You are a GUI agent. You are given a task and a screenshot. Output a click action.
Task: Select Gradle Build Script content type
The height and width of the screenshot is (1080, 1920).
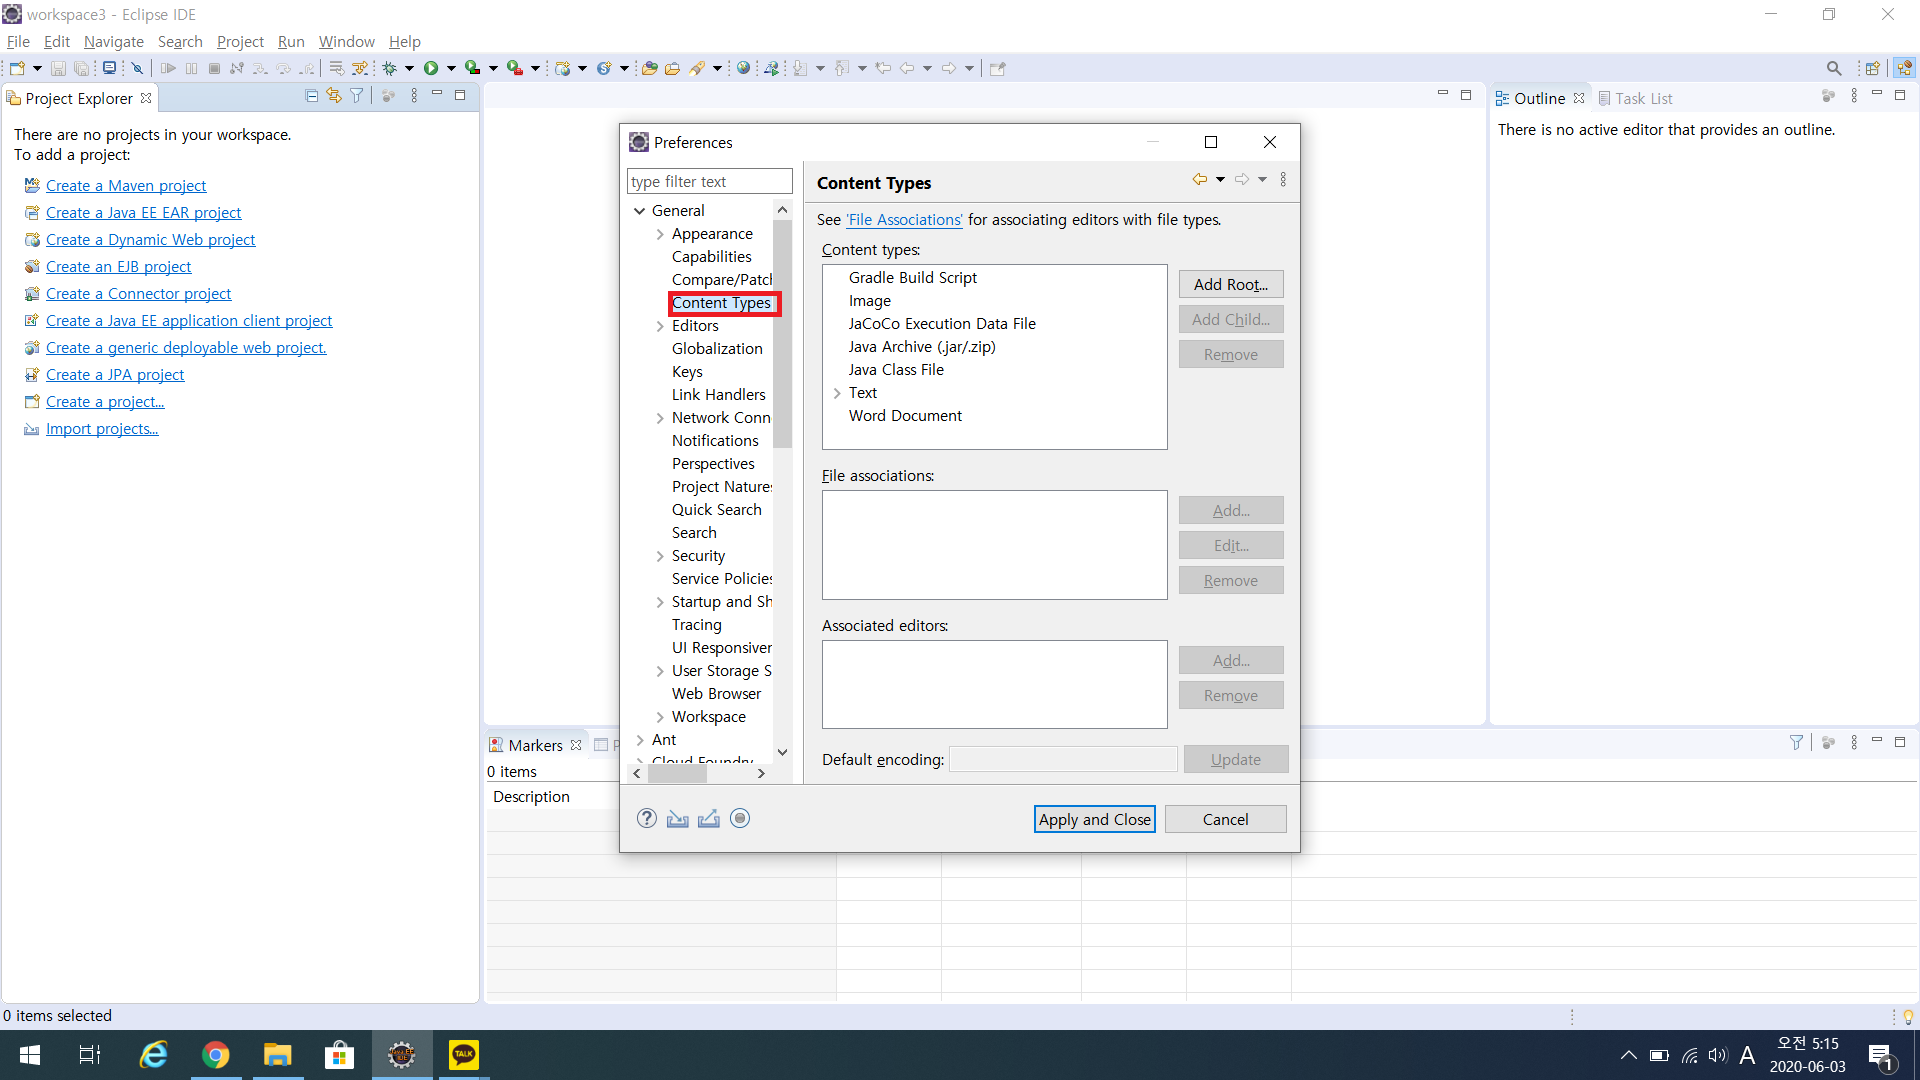pos(913,278)
